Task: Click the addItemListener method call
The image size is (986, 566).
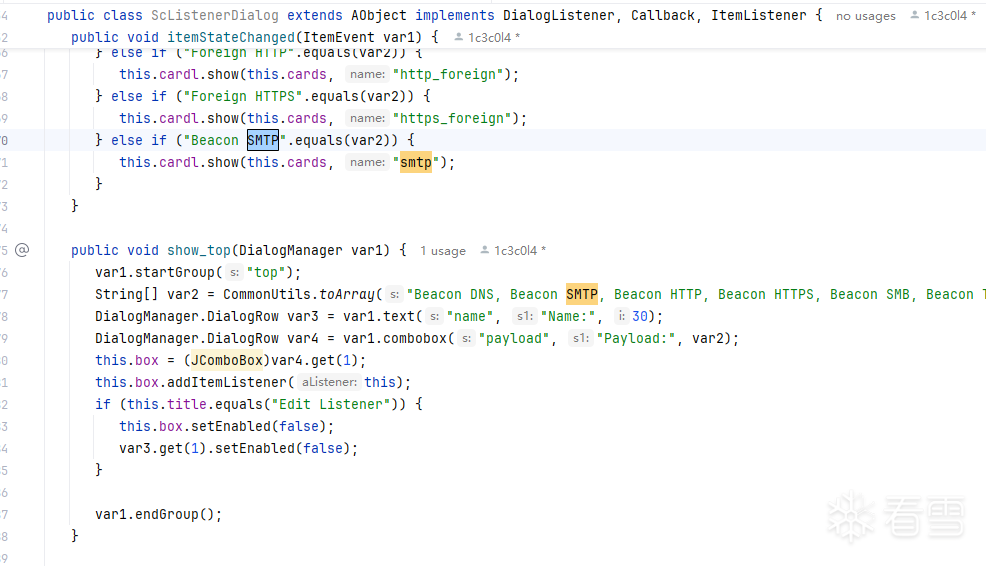Action: pos(227,382)
